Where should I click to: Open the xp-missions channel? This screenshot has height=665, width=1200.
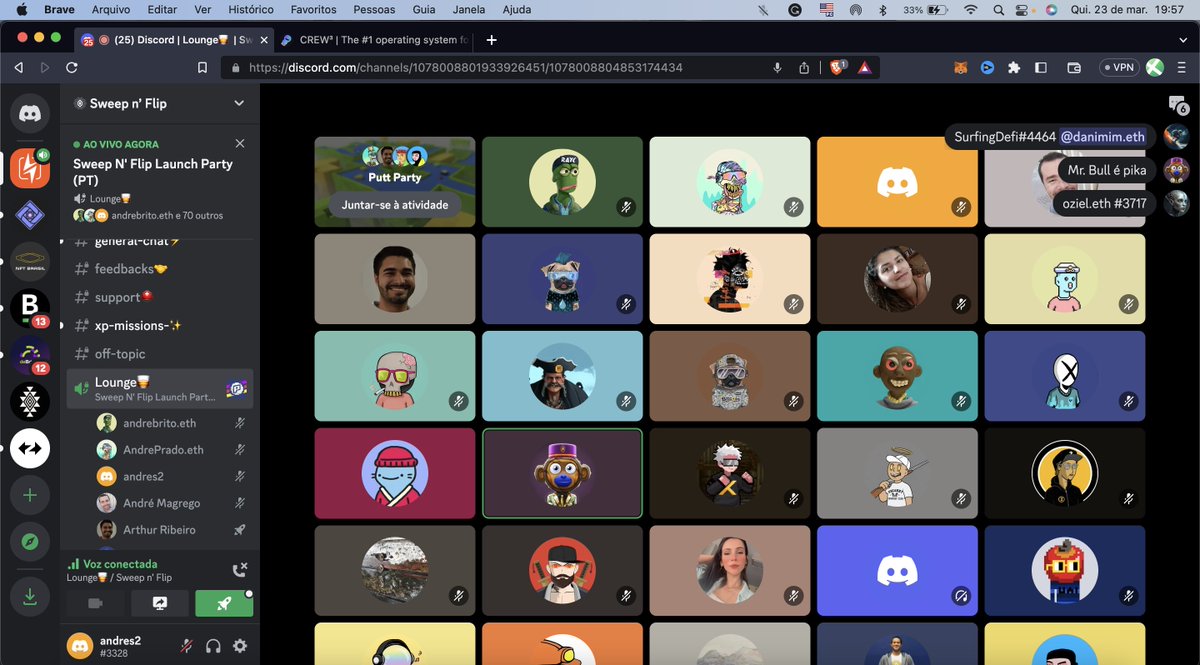point(160,325)
